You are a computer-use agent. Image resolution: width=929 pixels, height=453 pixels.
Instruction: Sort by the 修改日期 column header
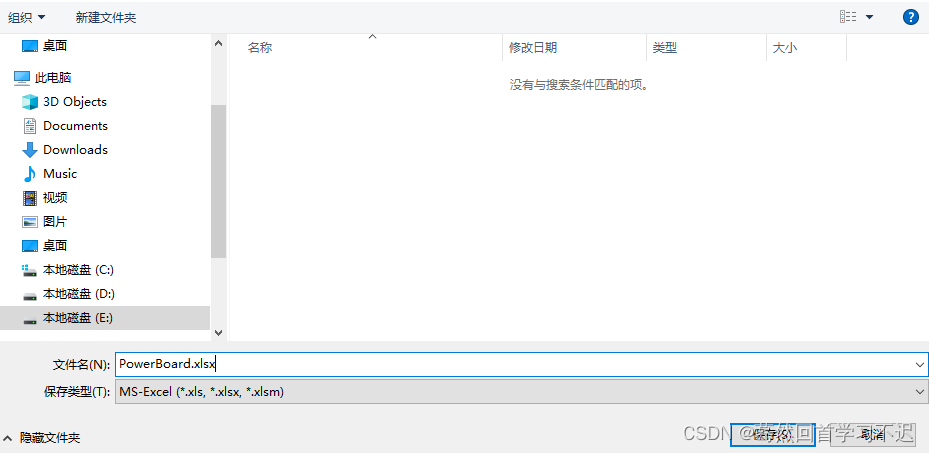[533, 47]
